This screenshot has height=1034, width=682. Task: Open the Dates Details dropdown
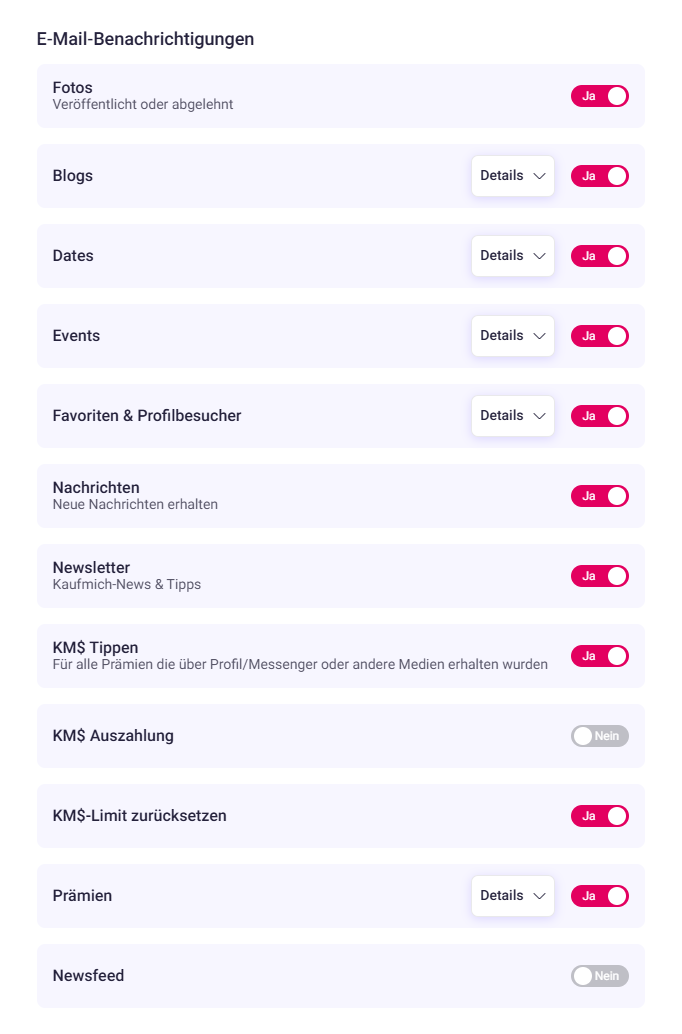(x=512, y=256)
